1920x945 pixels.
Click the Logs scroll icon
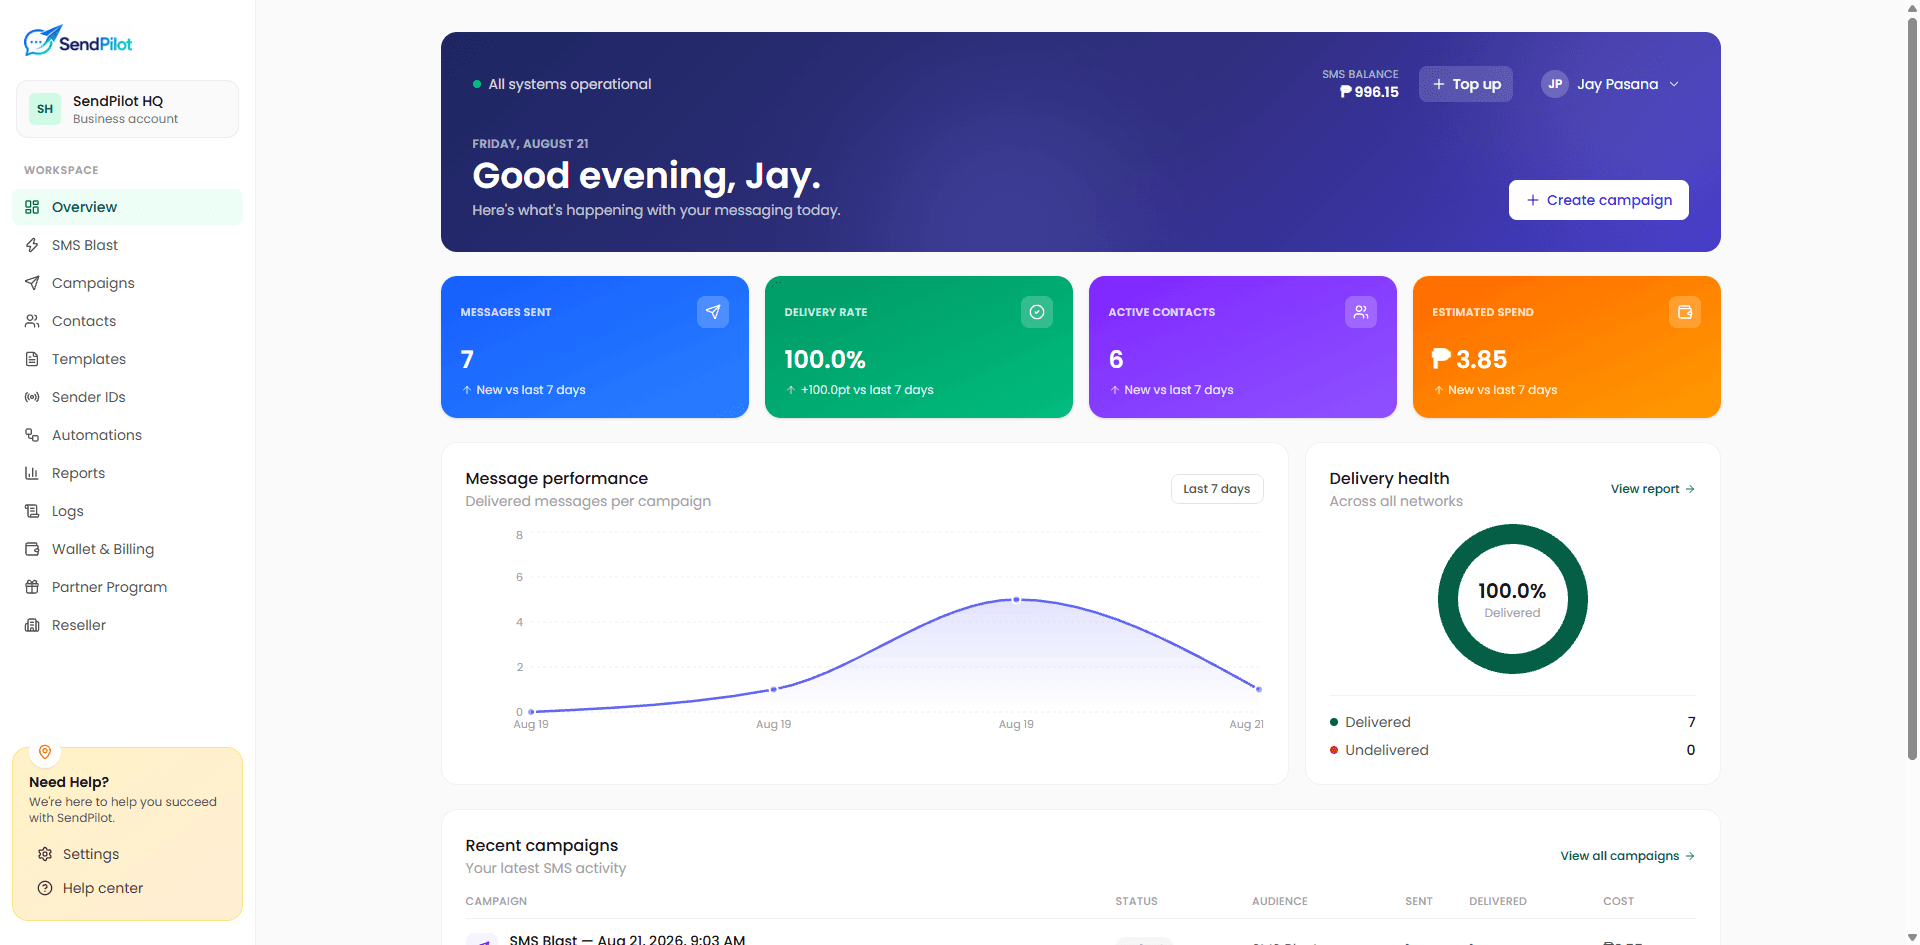click(x=32, y=511)
